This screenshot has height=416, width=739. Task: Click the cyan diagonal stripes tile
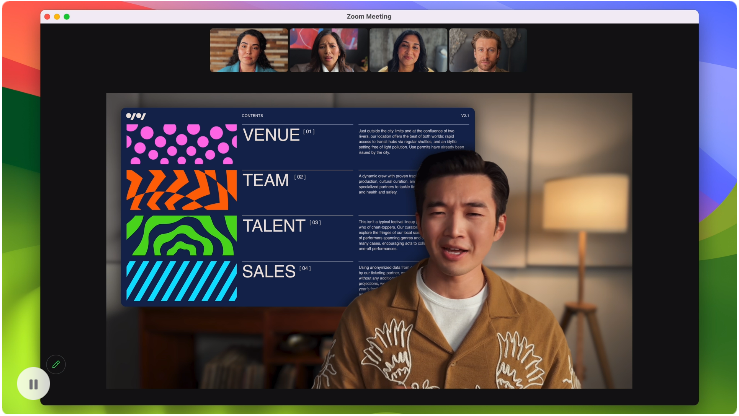pos(181,281)
